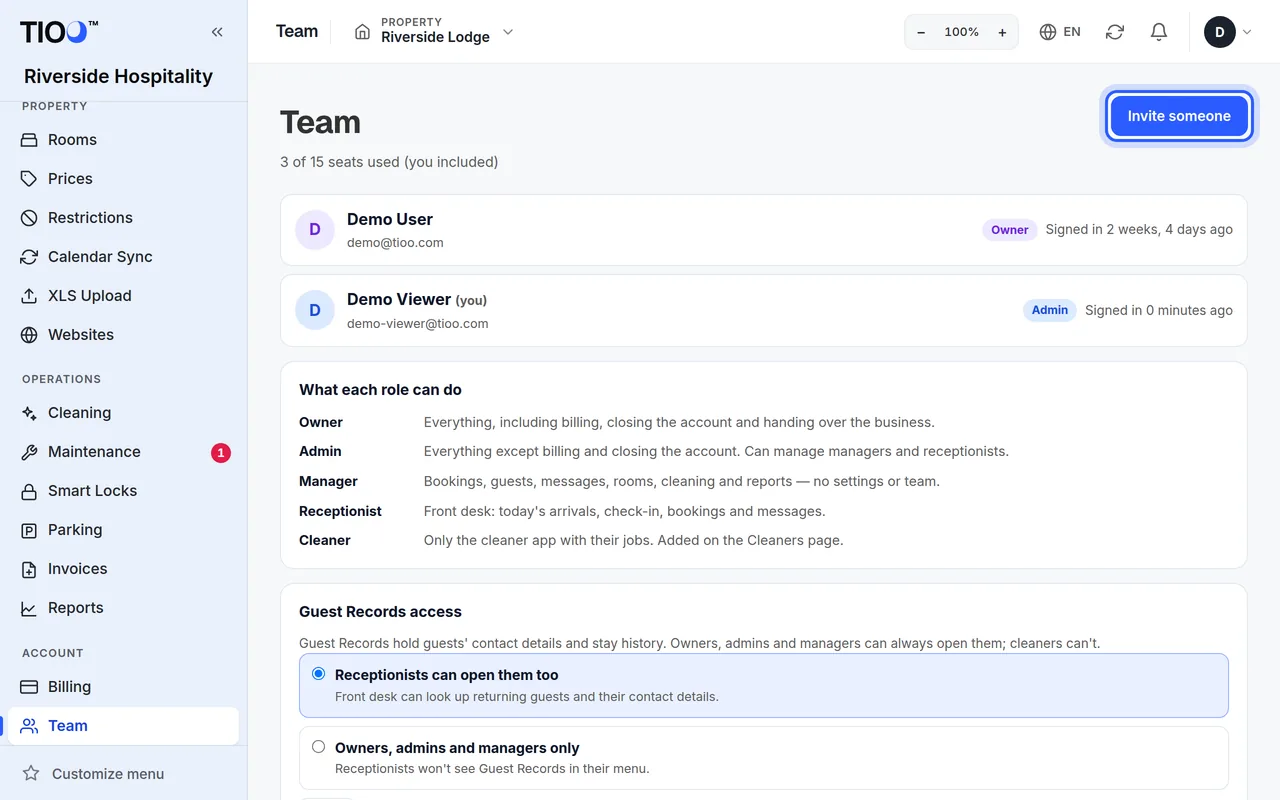Viewport: 1280px width, 800px height.
Task: Click the TIOO logo
Action: tap(59, 32)
